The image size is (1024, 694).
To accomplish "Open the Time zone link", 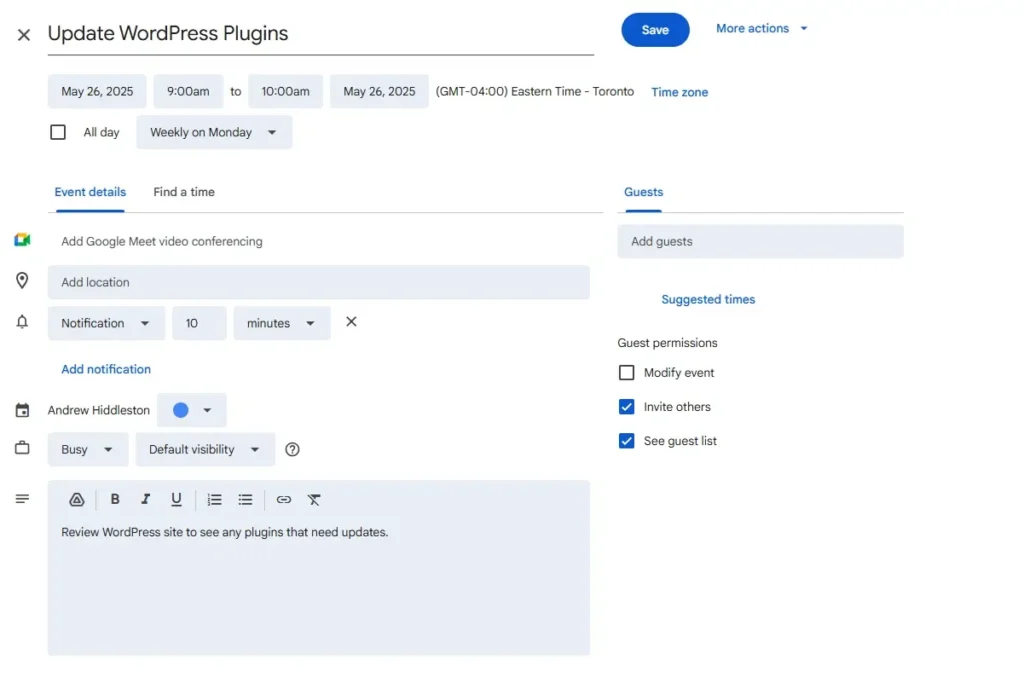I will (679, 92).
